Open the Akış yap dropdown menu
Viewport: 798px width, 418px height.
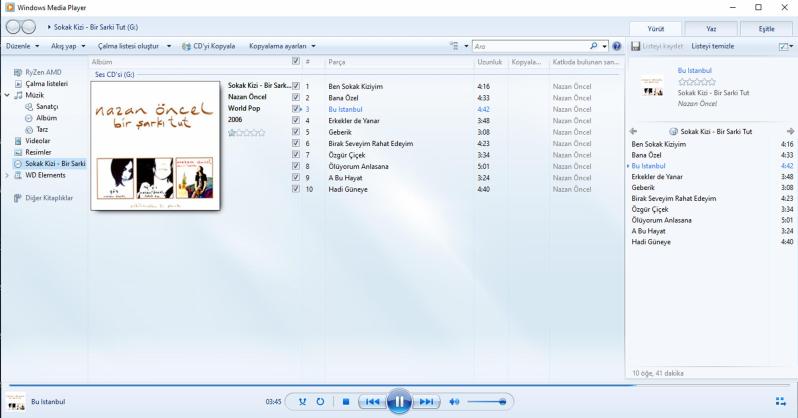68,46
